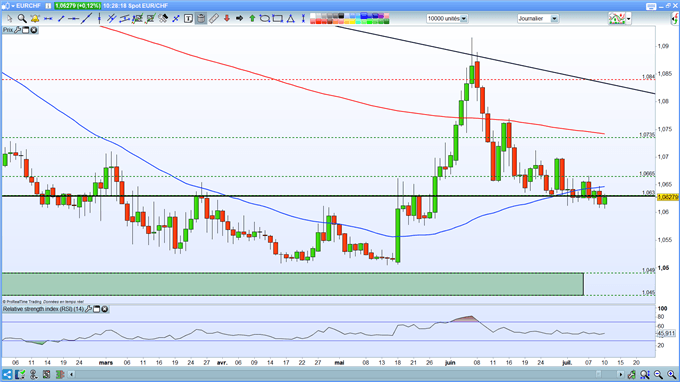Choose the parallel lines drawing tool
This screenshot has height=382, width=680.
(112, 19)
